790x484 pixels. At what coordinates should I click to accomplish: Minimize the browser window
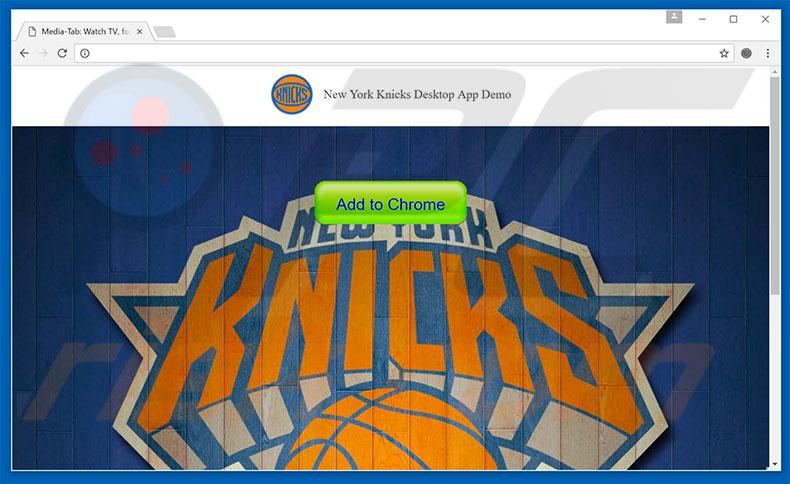[x=702, y=19]
